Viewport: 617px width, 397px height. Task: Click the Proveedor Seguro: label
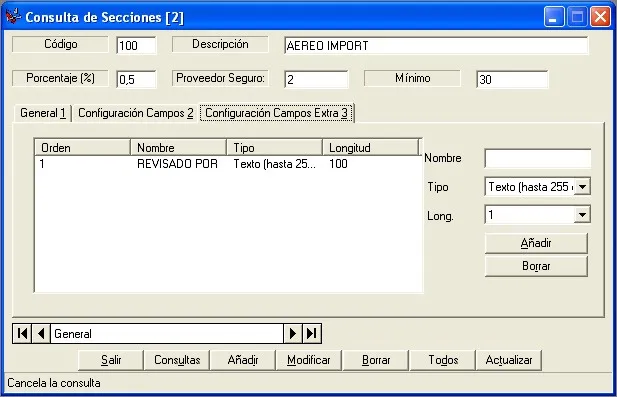[x=220, y=78]
